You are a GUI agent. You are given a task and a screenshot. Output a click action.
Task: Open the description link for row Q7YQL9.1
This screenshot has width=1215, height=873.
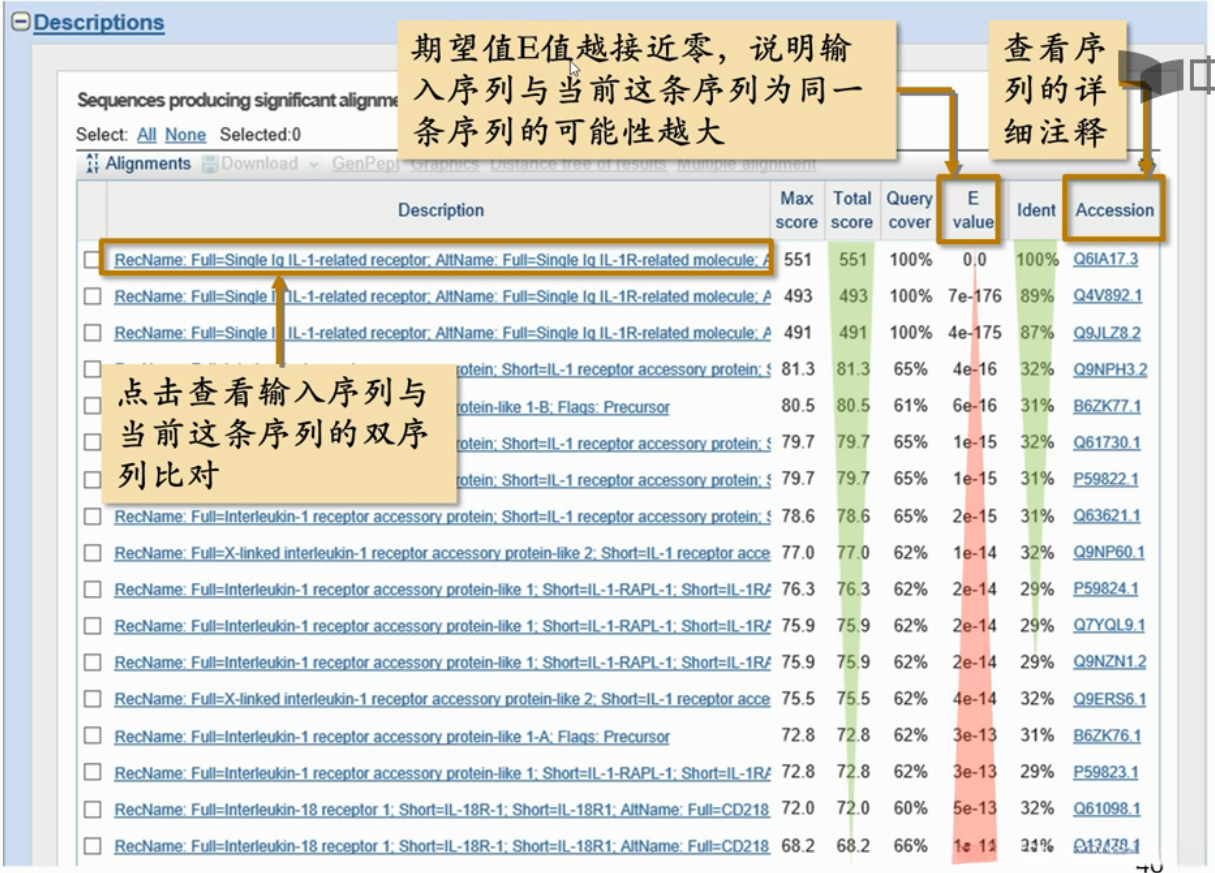(442, 626)
